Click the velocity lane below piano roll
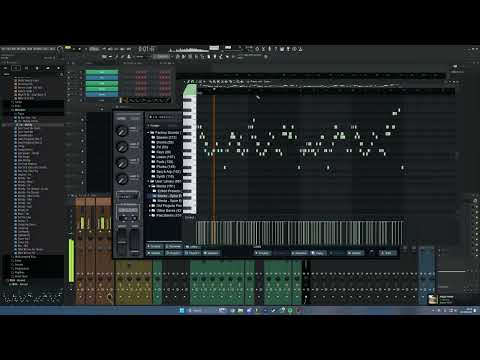The width and height of the screenshot is (480, 360). tap(300, 233)
